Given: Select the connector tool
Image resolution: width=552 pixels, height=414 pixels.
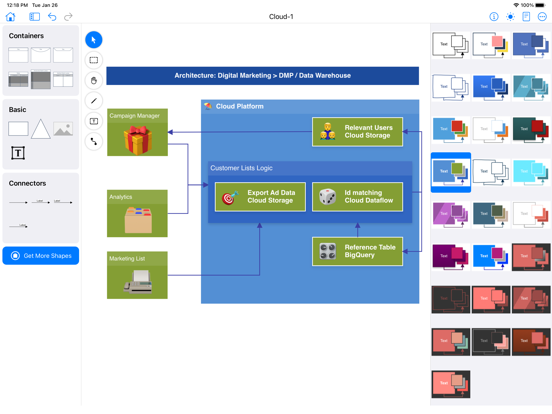Looking at the screenshot, I should (x=94, y=142).
